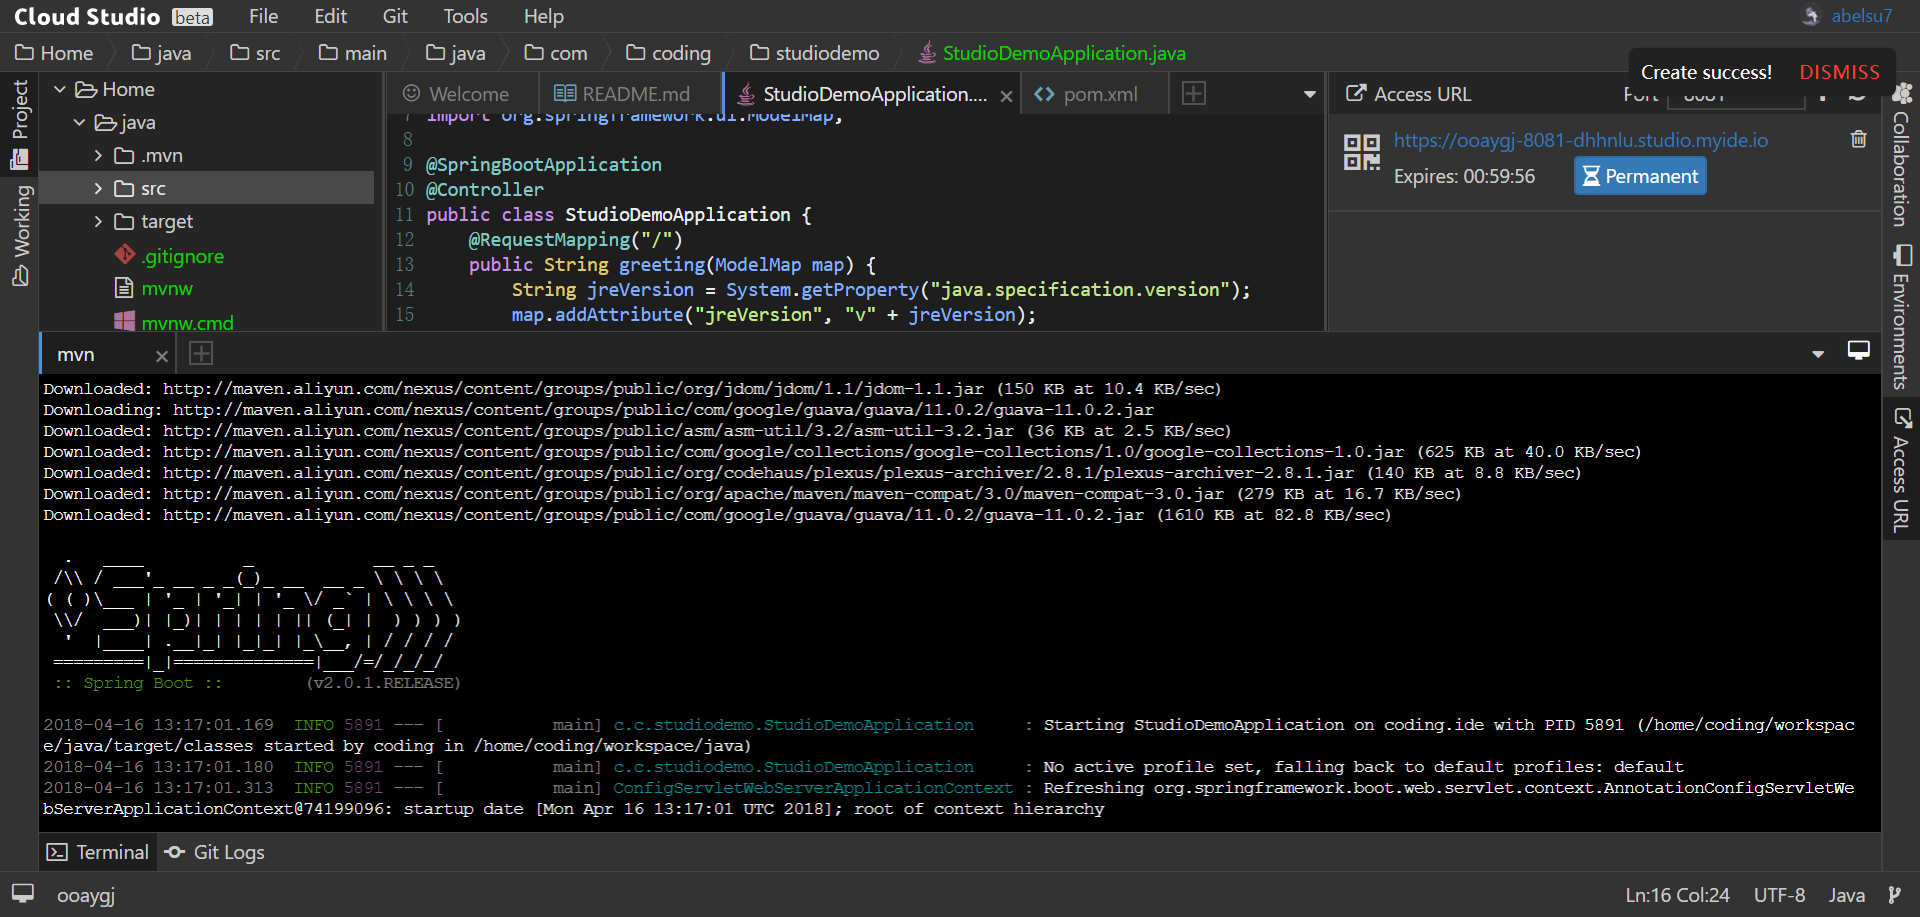1920x917 pixels.
Task: Open the File menu
Action: point(263,16)
